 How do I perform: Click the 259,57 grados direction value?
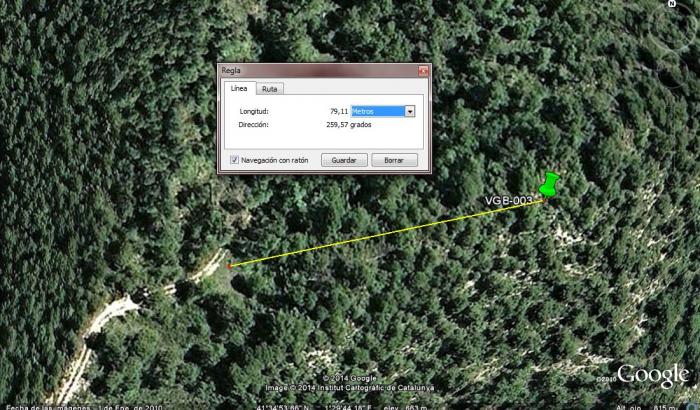pyautogui.click(x=349, y=125)
